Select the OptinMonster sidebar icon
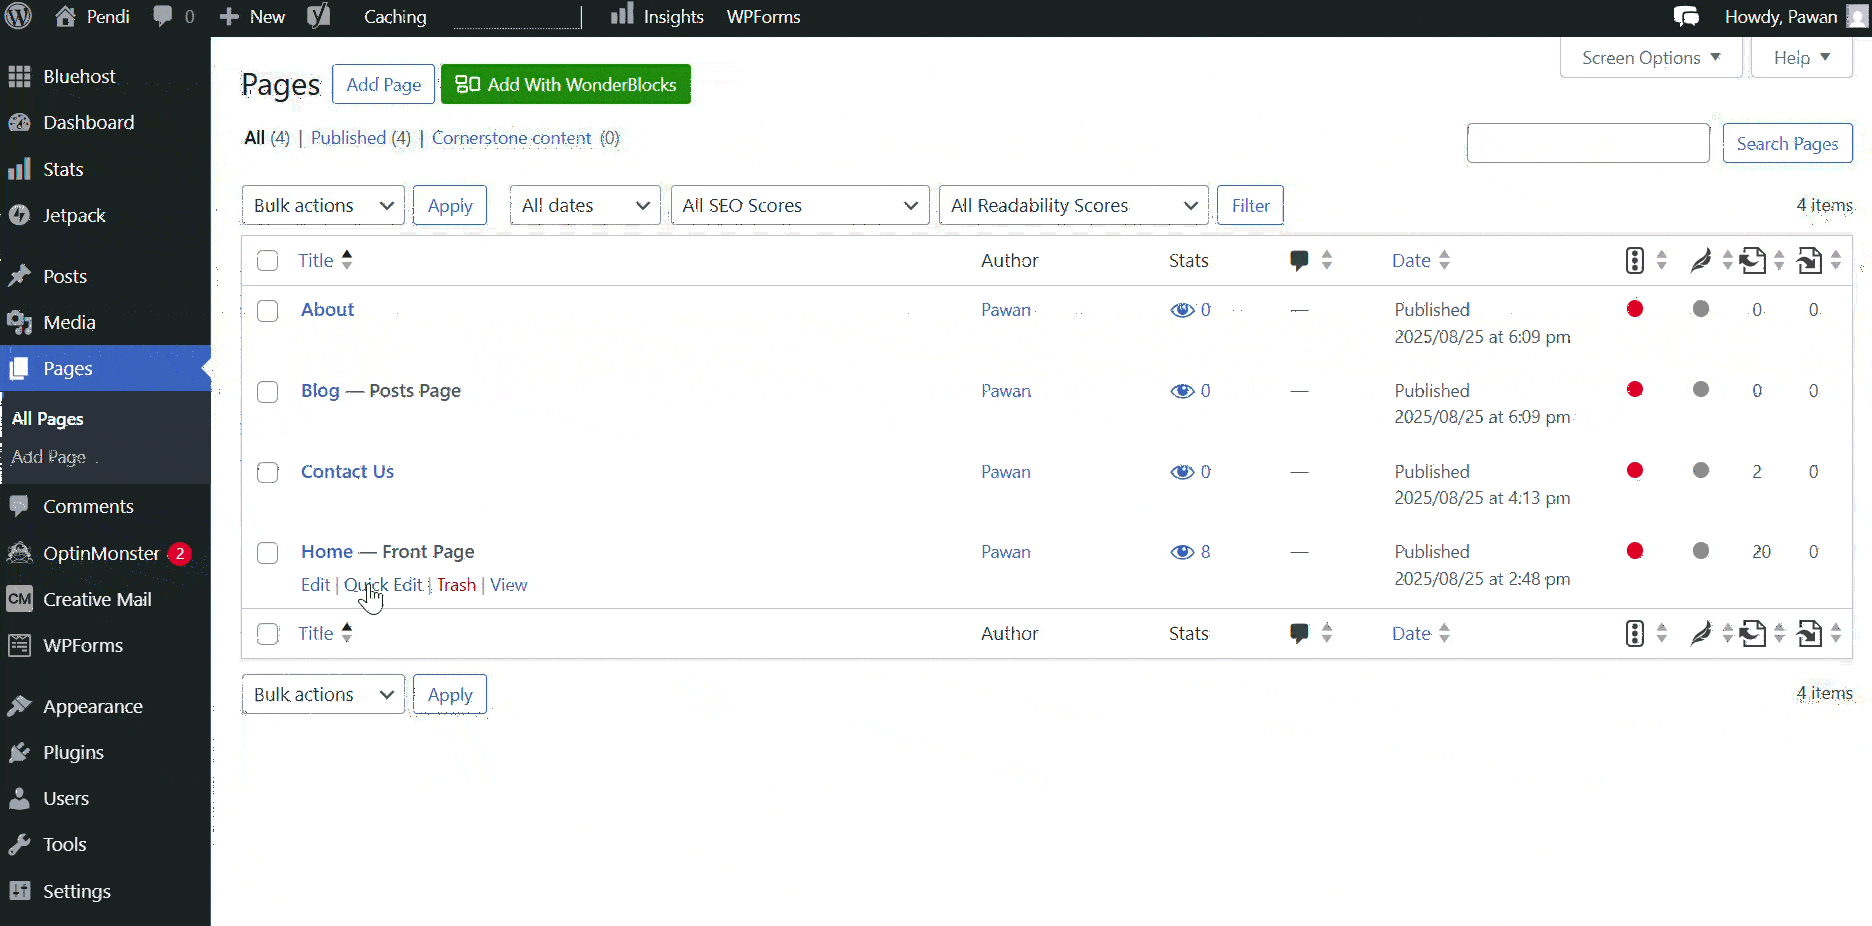The width and height of the screenshot is (1872, 926). pos(20,553)
